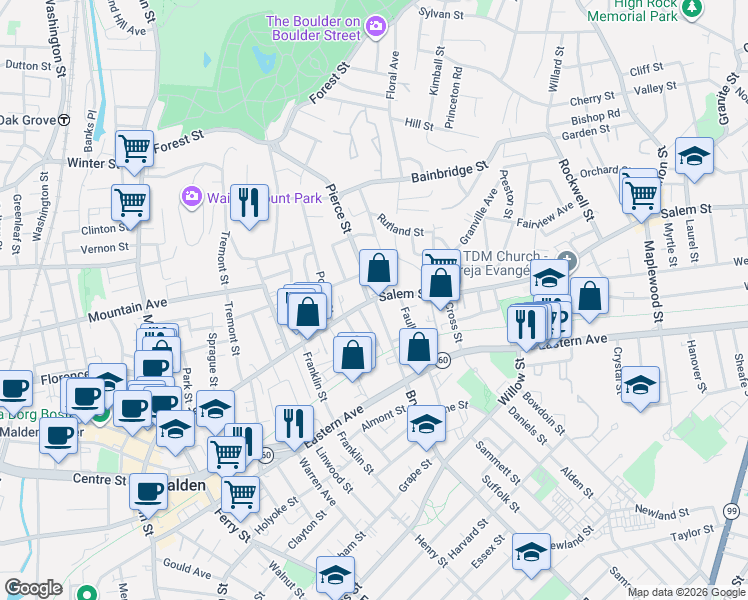Click the Map data ©2026 Google attribution
Viewport: 748px width, 600px height.
click(686, 593)
